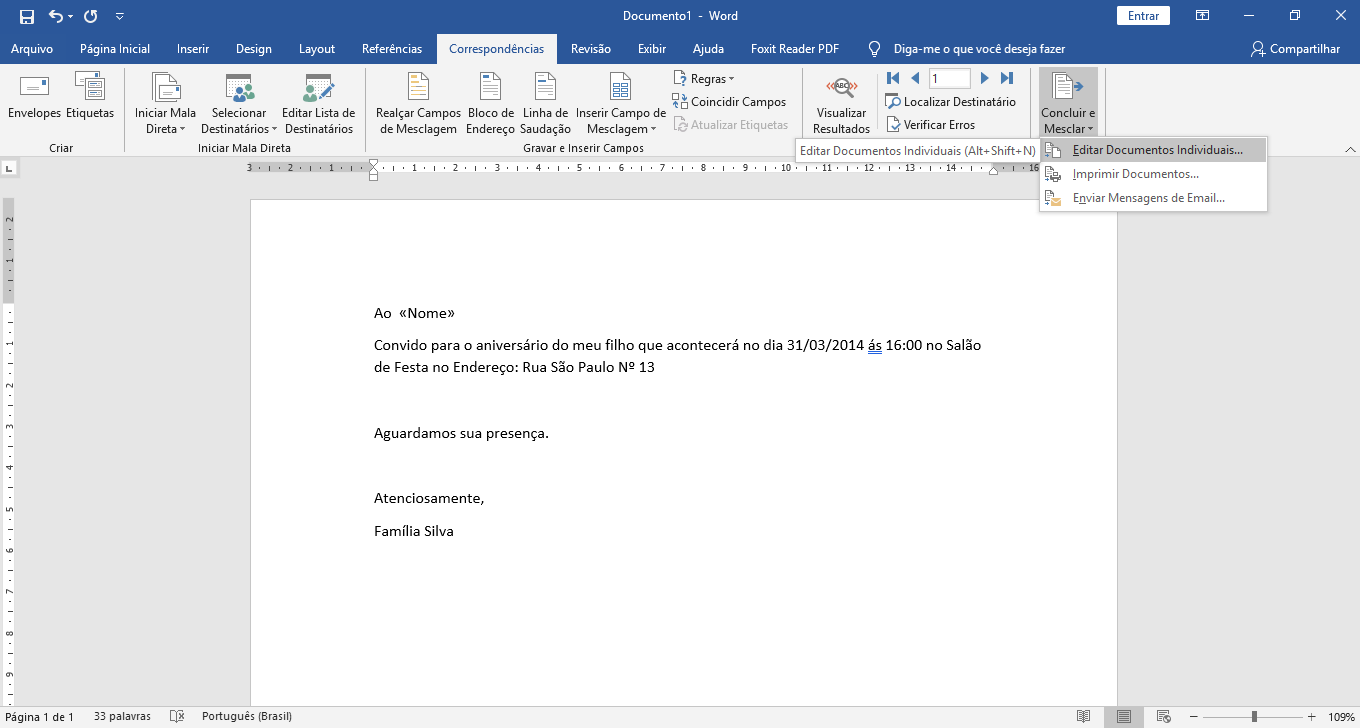This screenshot has width=1360, height=728.
Task: Open Bloco de Endereço address block
Action: 490,104
